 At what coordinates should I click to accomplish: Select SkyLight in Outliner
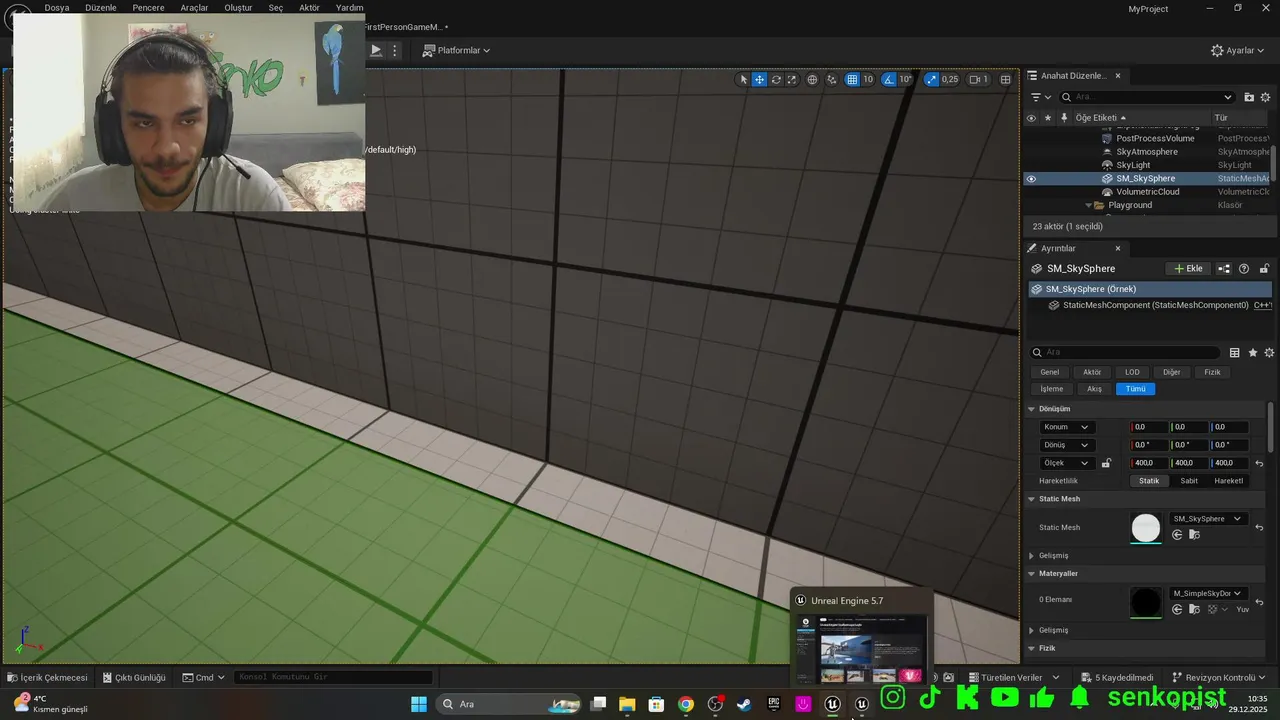coord(1133,165)
